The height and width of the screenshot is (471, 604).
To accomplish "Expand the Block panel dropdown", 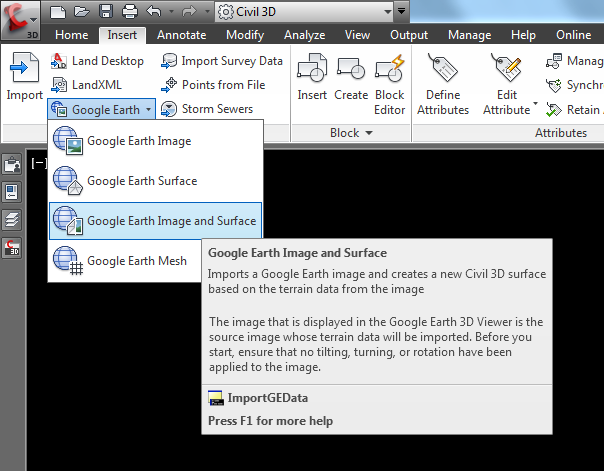I will click(x=351, y=133).
